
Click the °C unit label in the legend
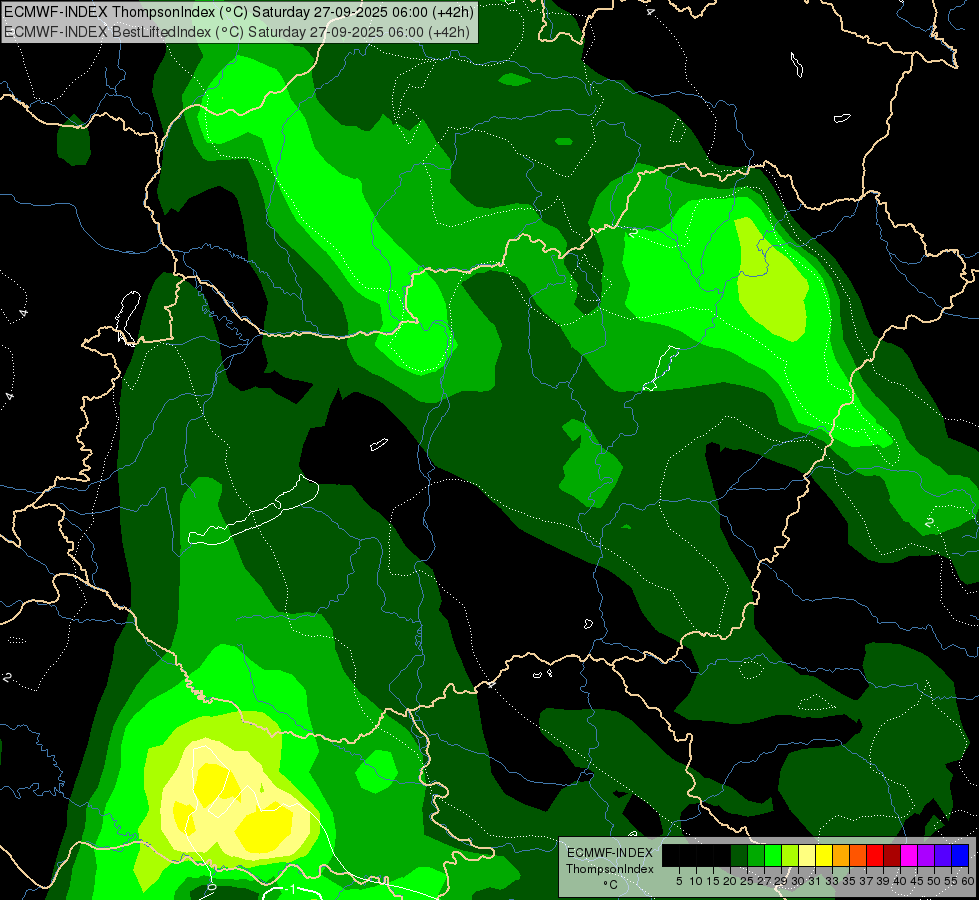(x=610, y=885)
